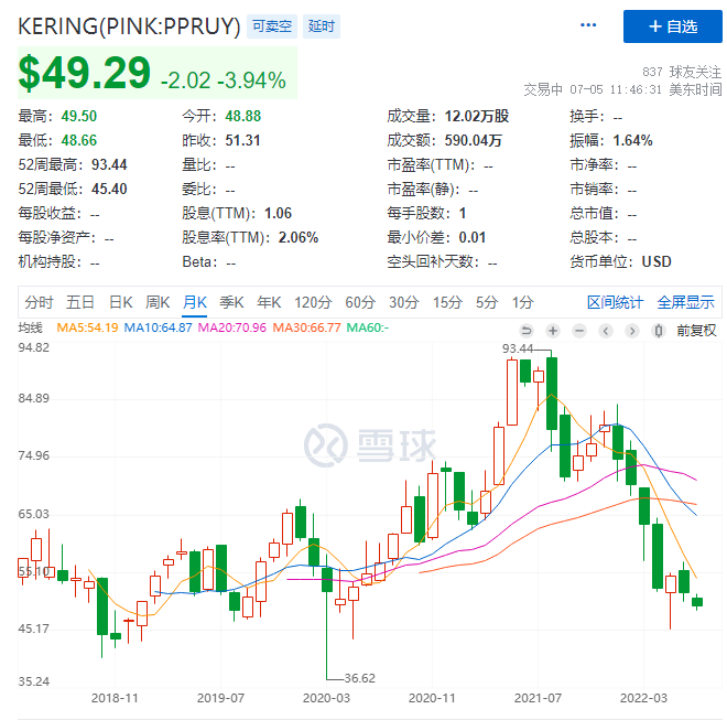This screenshot has height=720, width=727.
Task: Reset the chart view with undo icon
Action: pyautogui.click(x=526, y=331)
